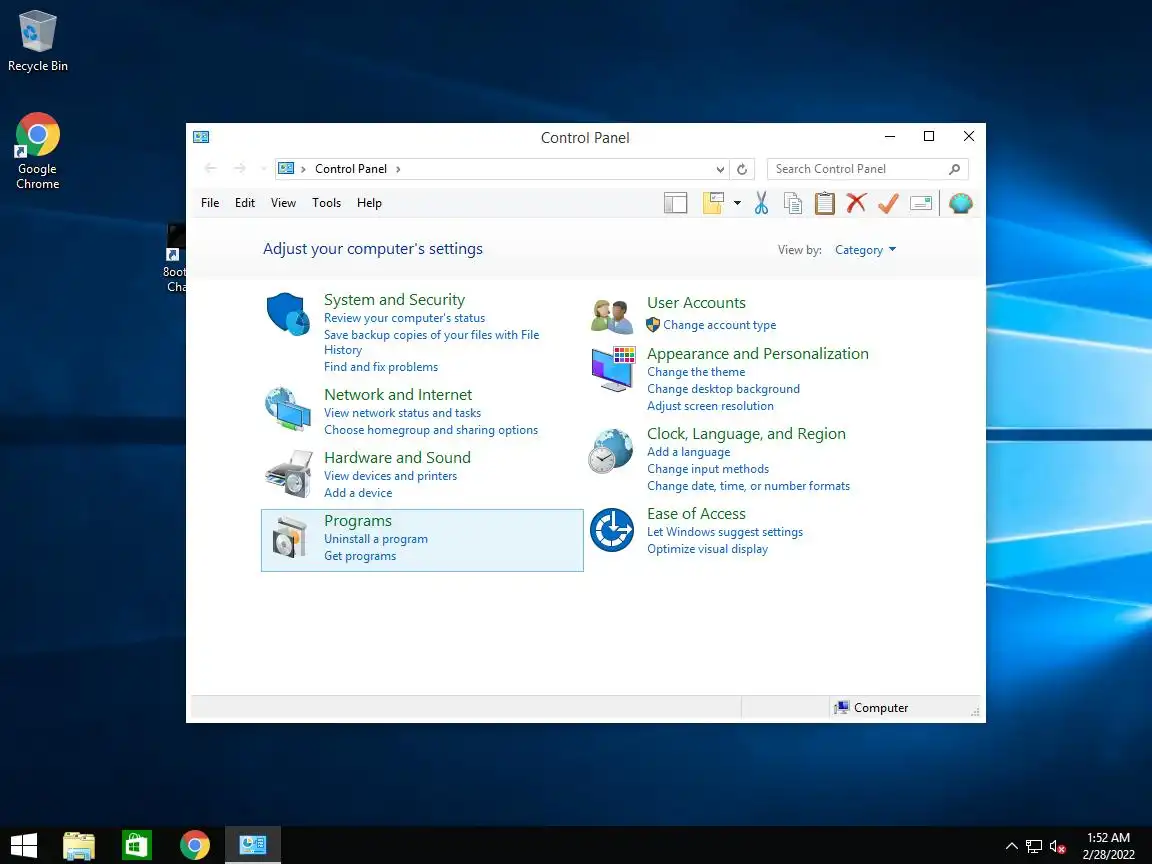Open the recent locations dropdown arrow
This screenshot has width=1152, height=864.
pos(263,169)
